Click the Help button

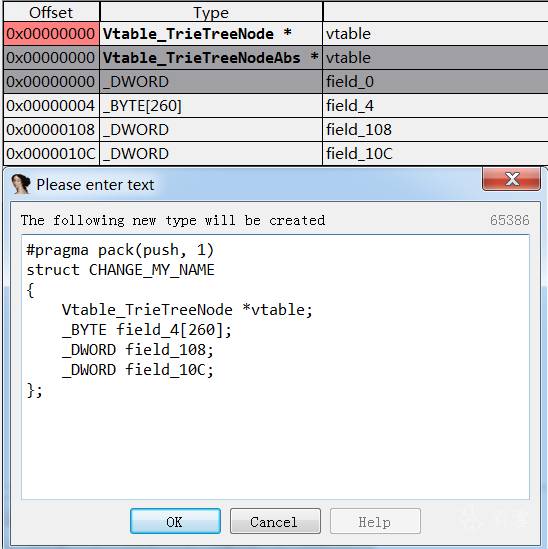pyautogui.click(x=375, y=521)
